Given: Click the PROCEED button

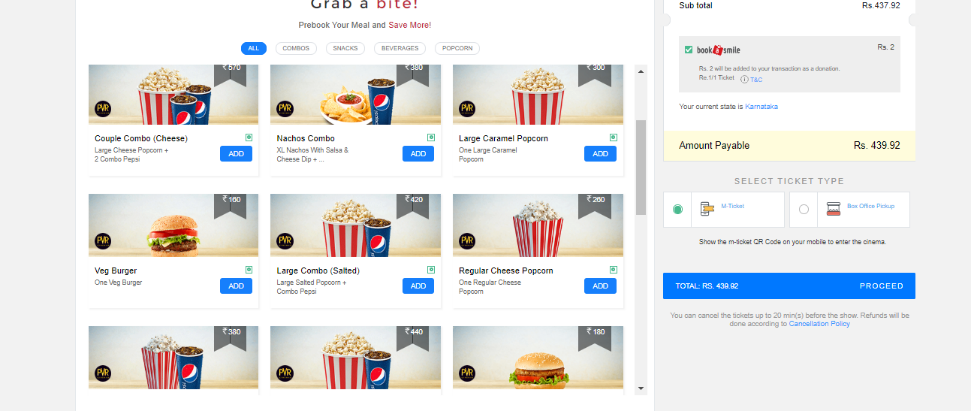Looking at the screenshot, I should point(881,286).
